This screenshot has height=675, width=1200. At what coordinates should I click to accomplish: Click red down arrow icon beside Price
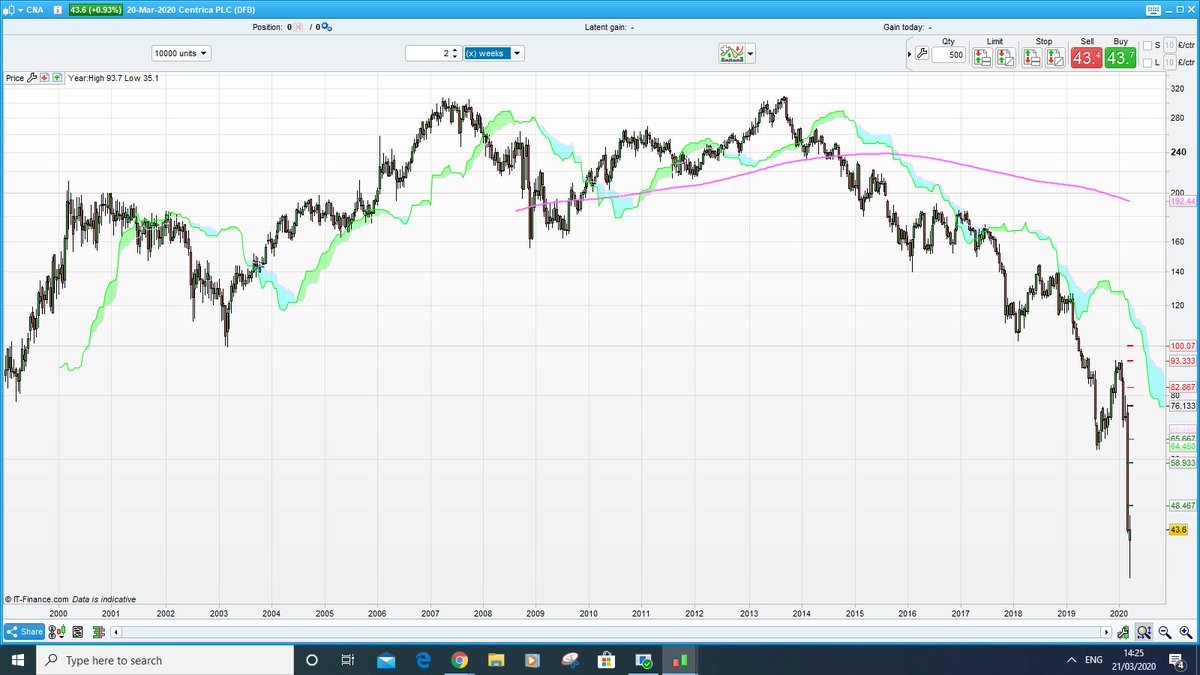[44, 78]
